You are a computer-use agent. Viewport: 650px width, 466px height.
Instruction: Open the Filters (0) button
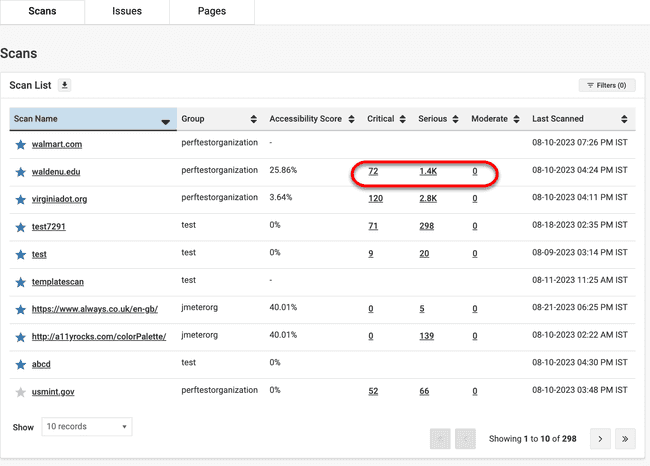pyautogui.click(x=606, y=86)
